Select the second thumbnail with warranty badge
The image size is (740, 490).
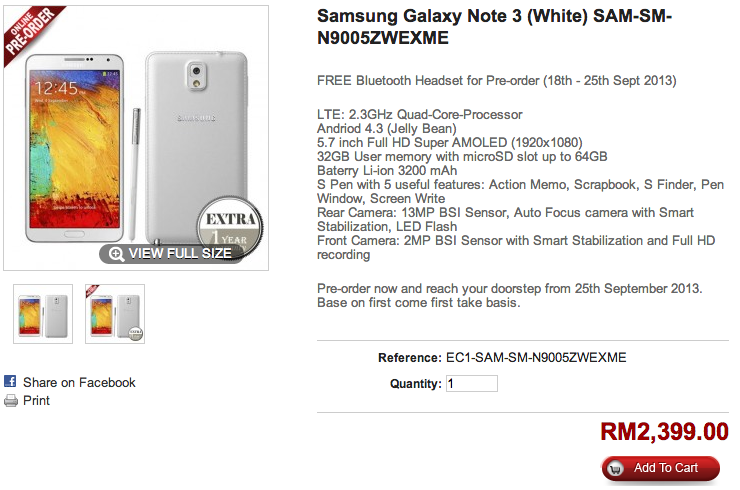pos(115,314)
